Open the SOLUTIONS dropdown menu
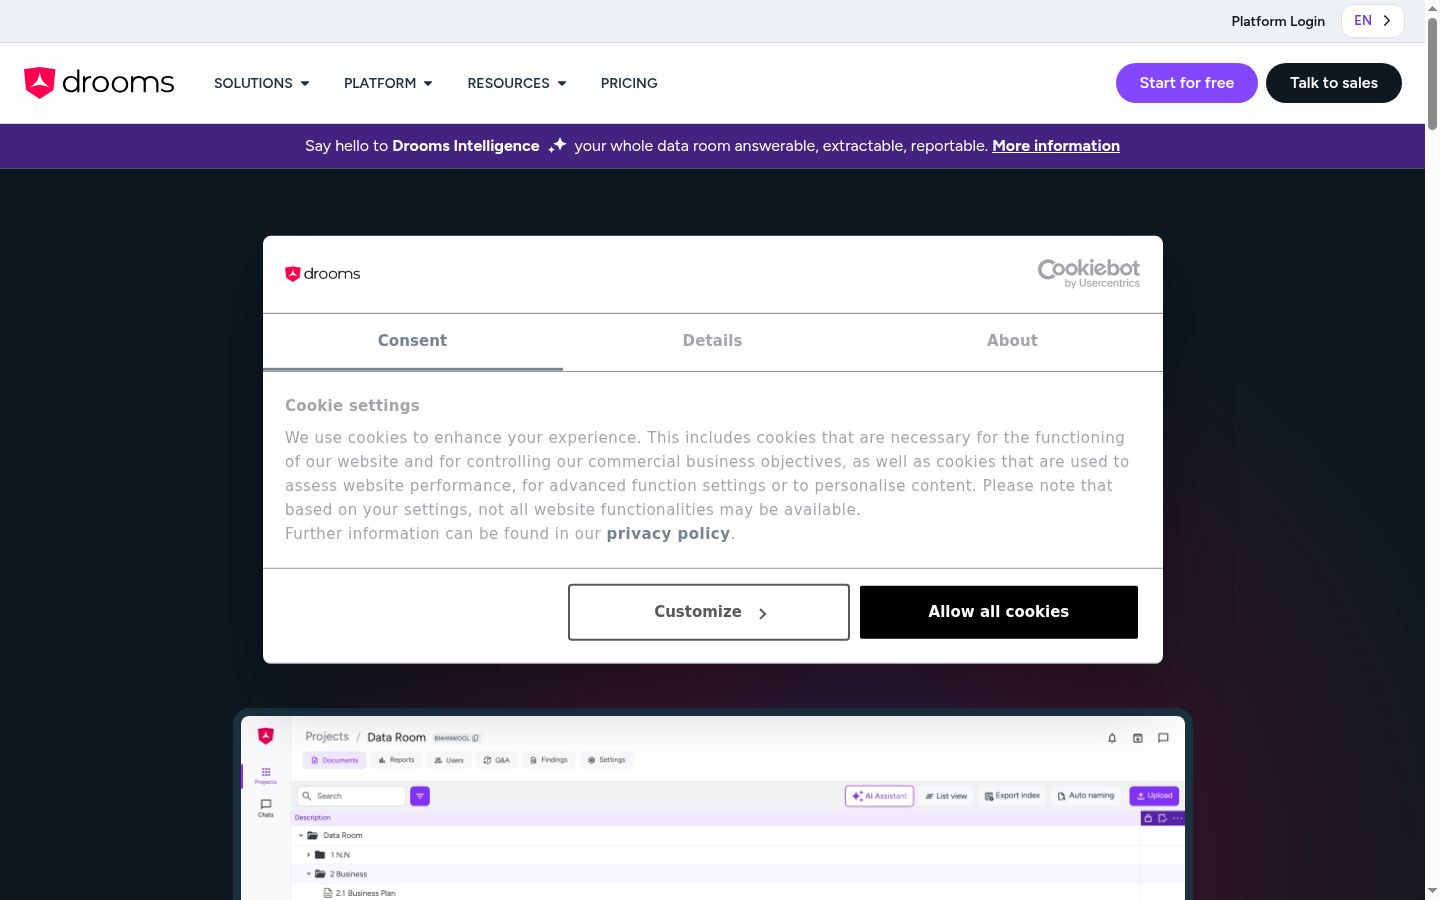 (262, 83)
